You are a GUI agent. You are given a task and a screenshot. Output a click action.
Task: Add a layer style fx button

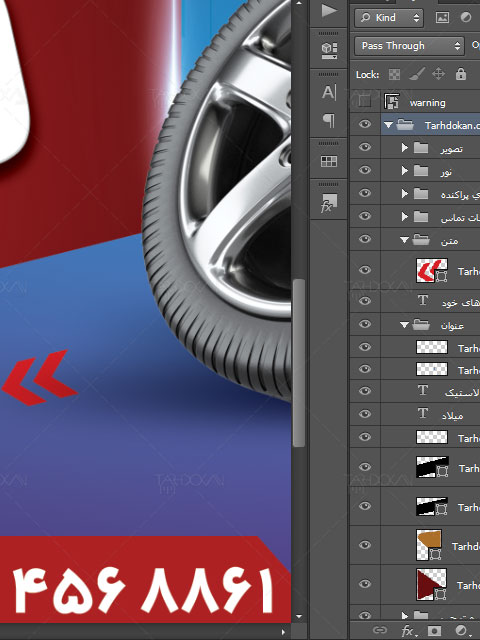tap(407, 631)
